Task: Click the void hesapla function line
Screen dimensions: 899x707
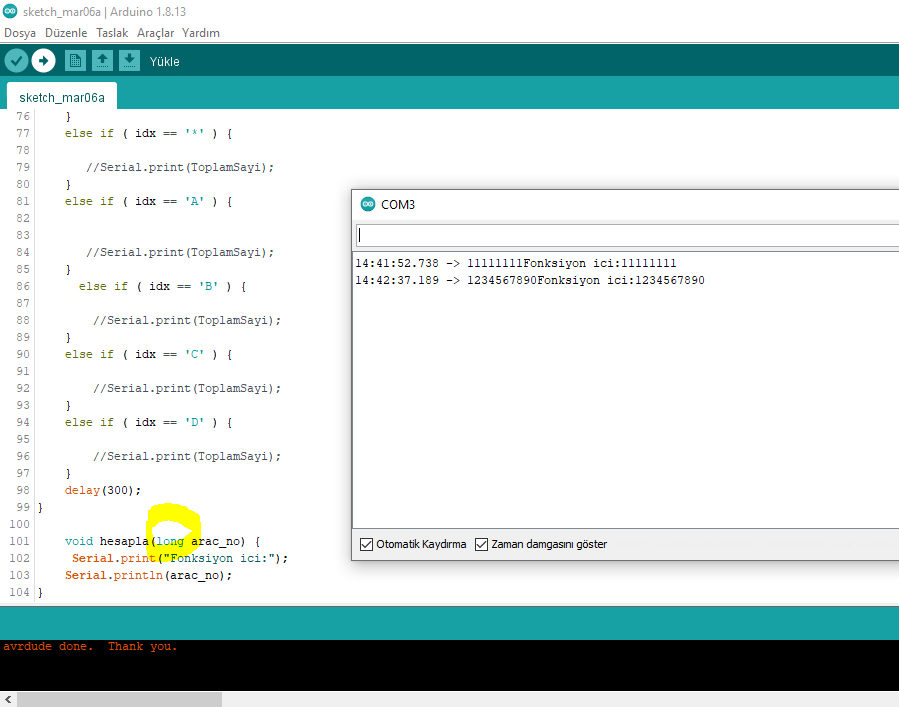Action: coord(162,541)
